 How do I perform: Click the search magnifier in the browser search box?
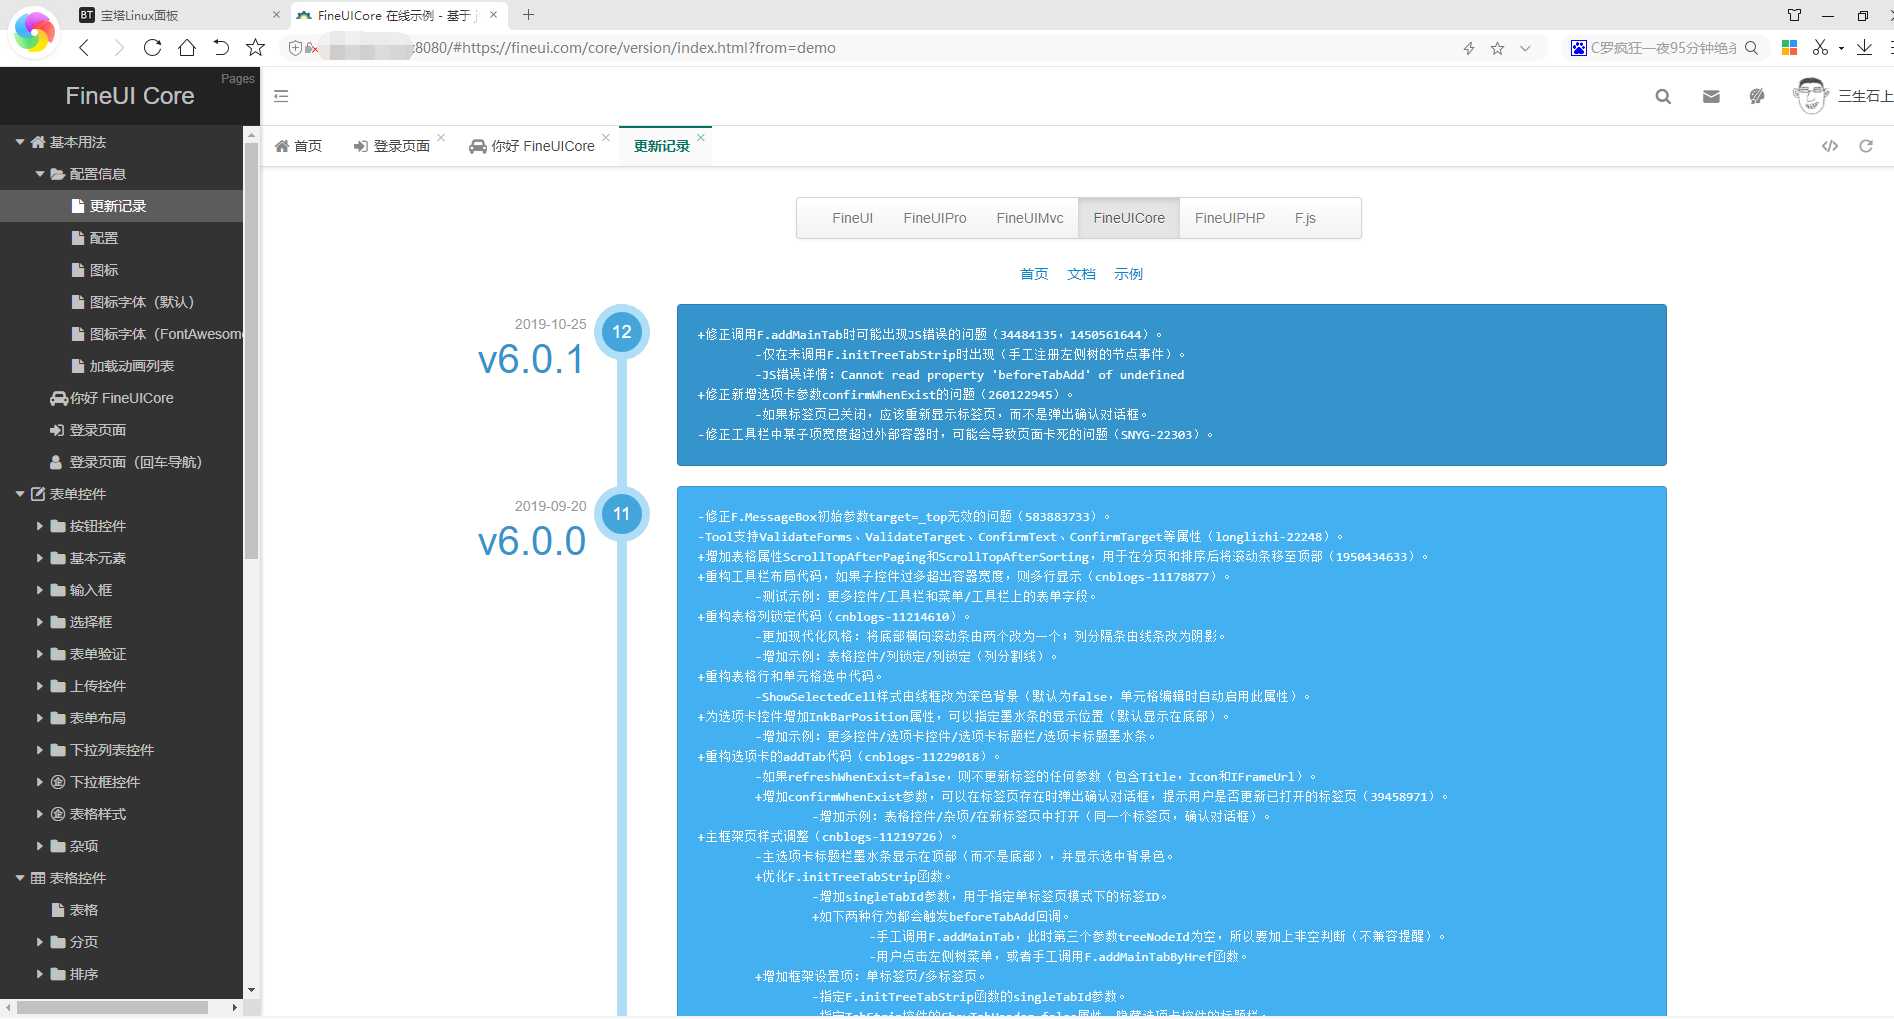1751,48
